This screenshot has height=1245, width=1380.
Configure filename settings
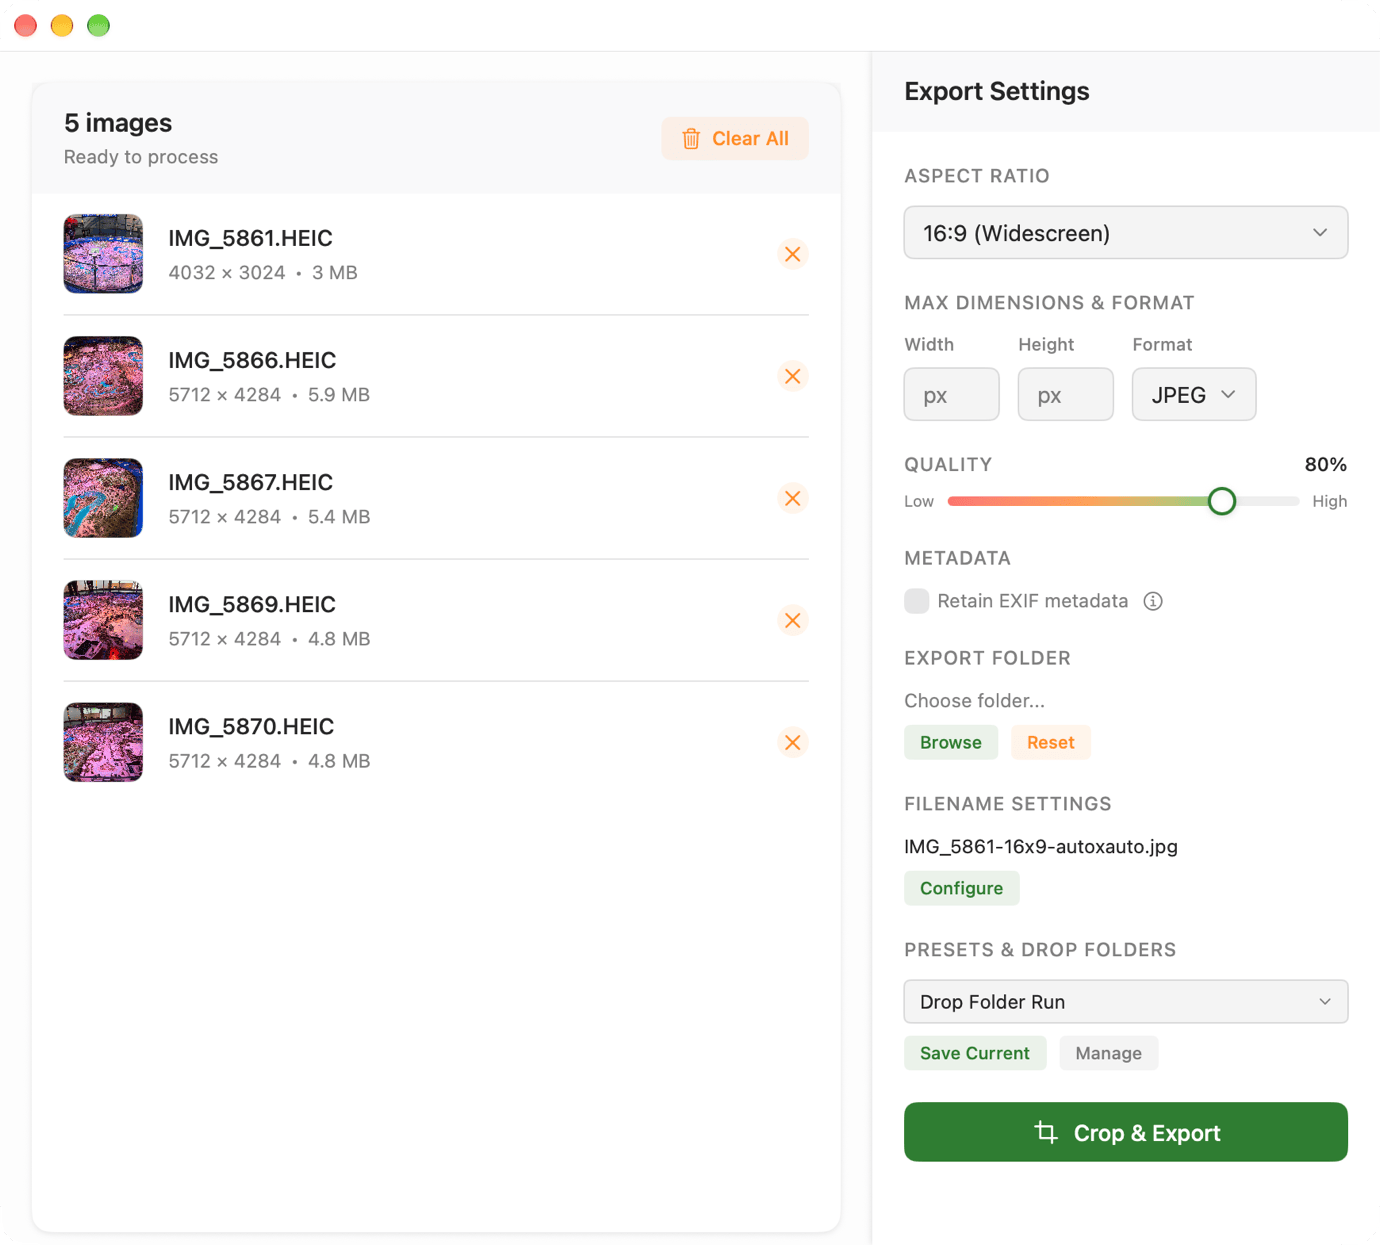click(962, 888)
